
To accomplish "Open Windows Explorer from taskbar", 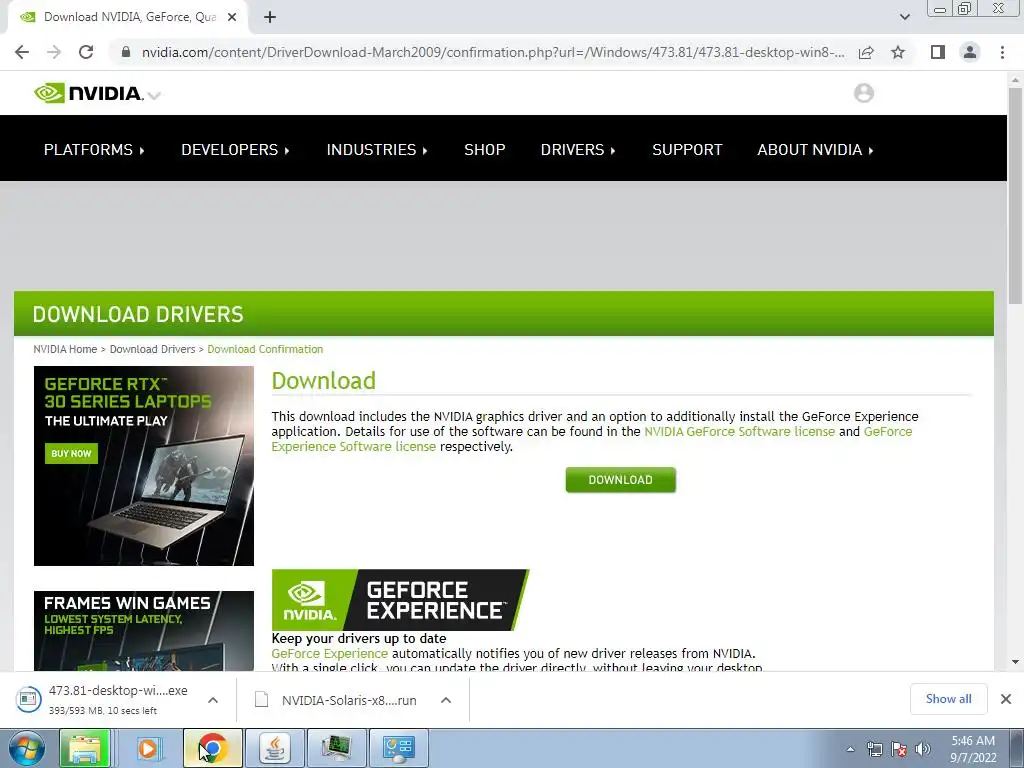I will (x=84, y=748).
